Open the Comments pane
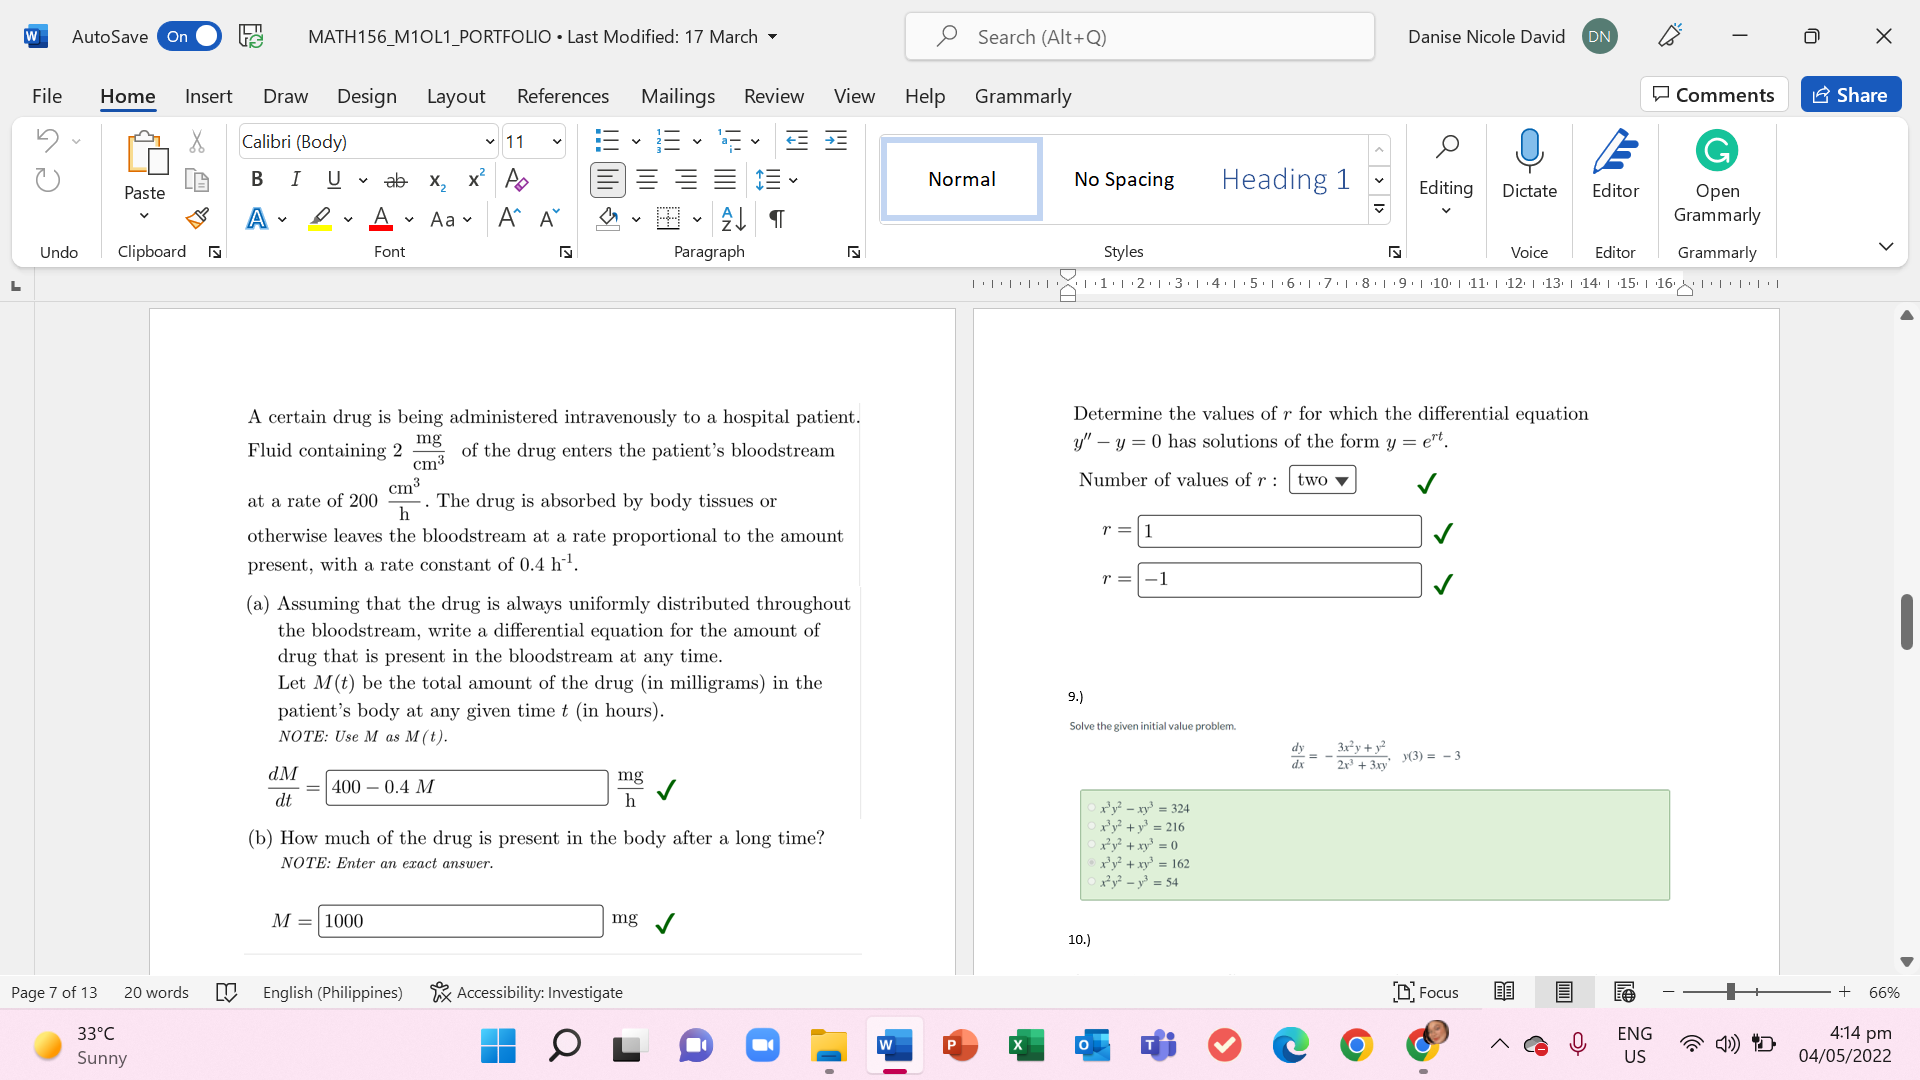The width and height of the screenshot is (1920, 1080). coord(1714,95)
